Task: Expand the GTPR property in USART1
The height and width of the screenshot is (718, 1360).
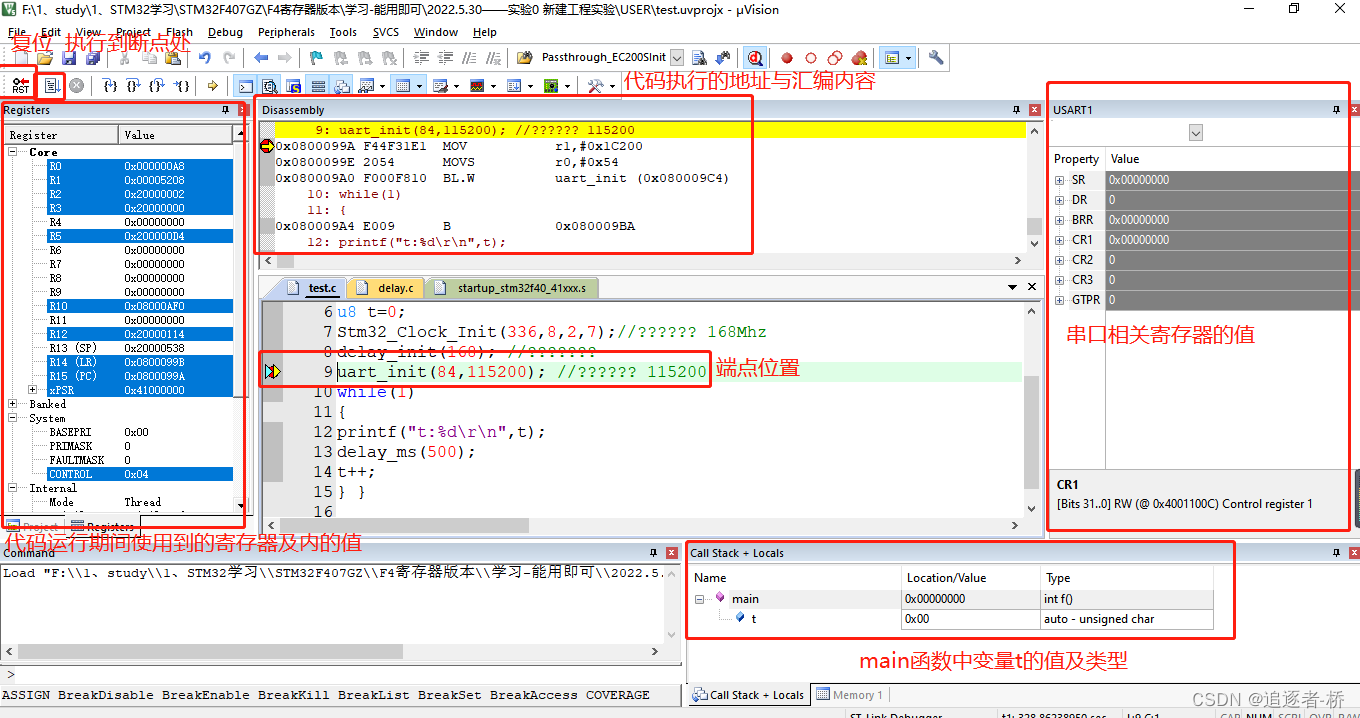Action: (x=1060, y=300)
